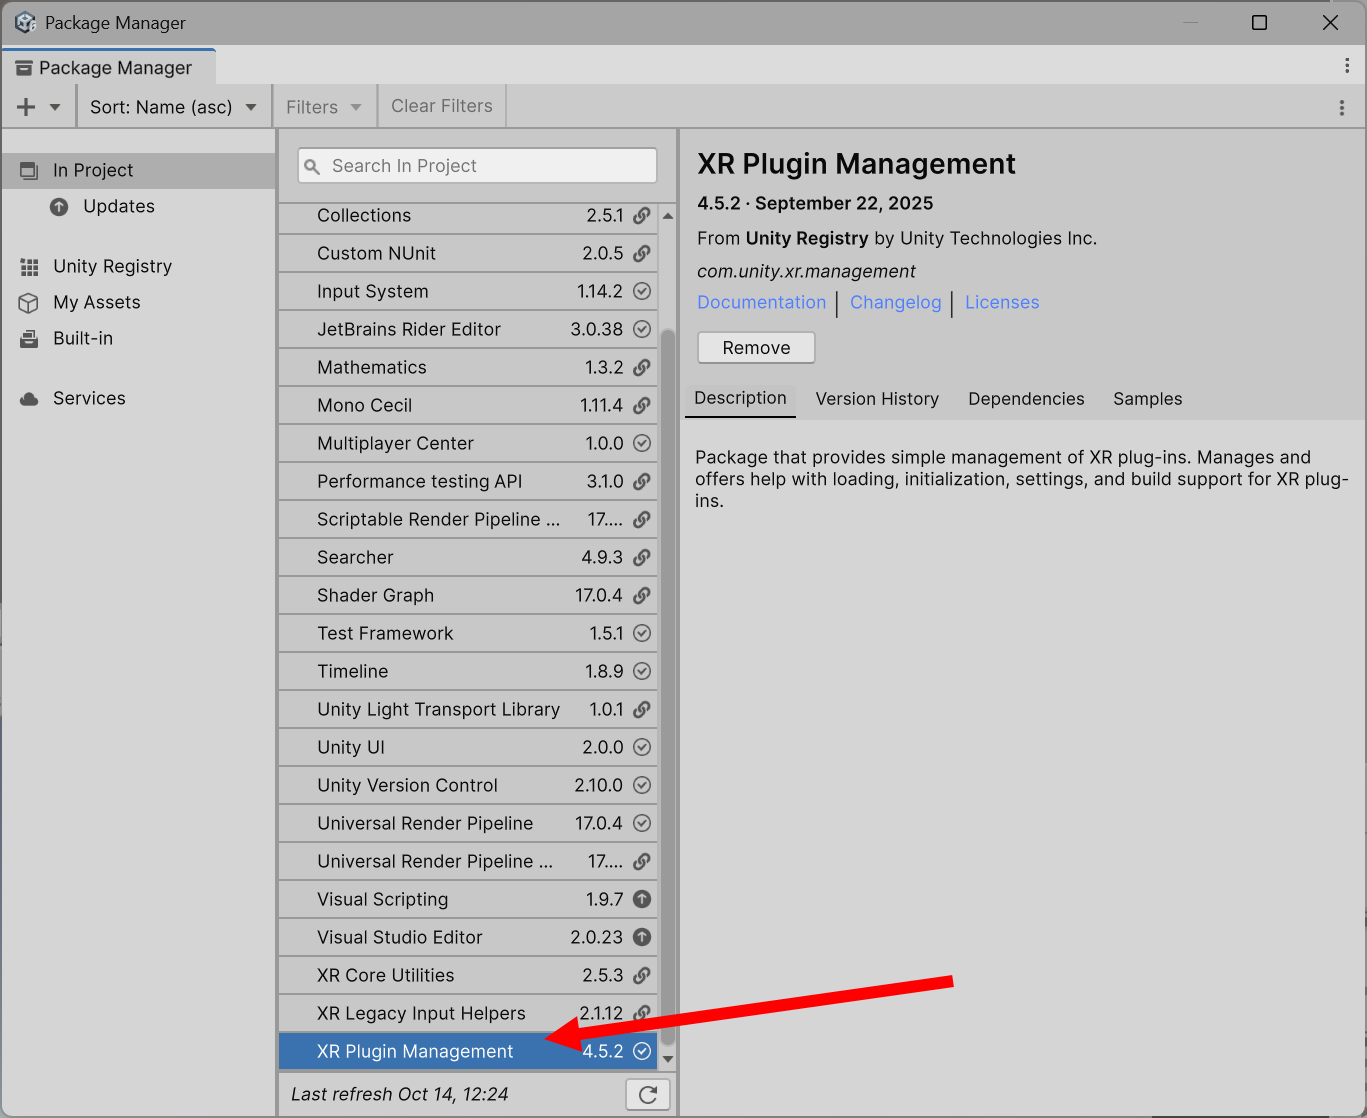Click the Performance testing API link icon
This screenshot has width=1367, height=1118.
click(x=642, y=481)
